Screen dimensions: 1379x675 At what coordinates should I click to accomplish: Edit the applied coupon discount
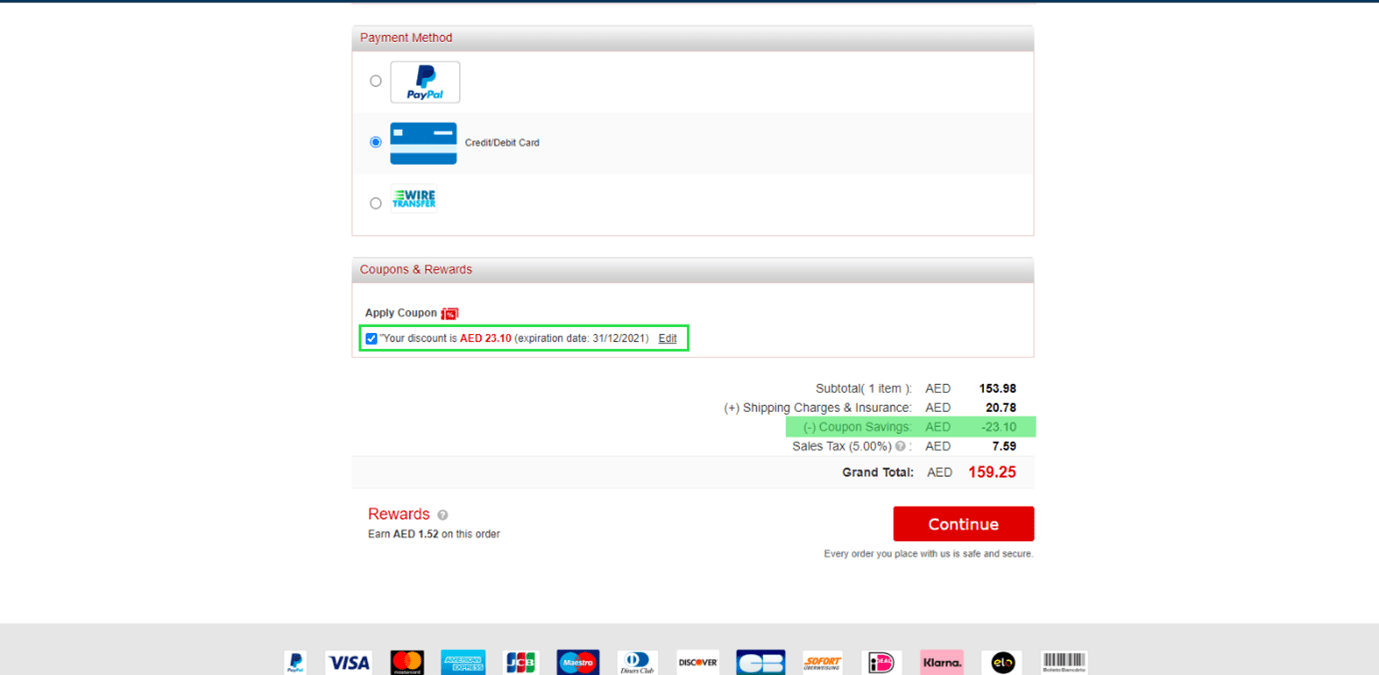click(x=667, y=339)
